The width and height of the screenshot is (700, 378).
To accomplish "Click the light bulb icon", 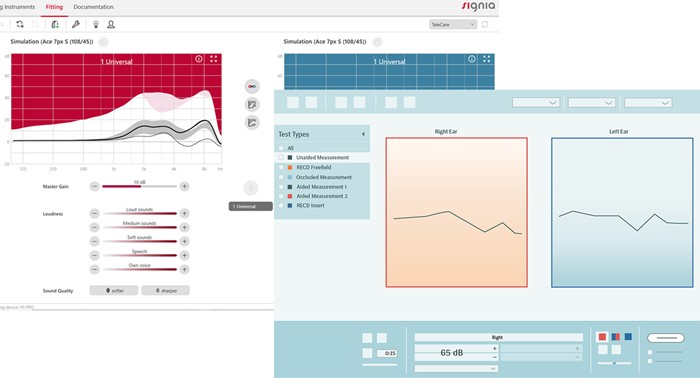I will 96,25.
